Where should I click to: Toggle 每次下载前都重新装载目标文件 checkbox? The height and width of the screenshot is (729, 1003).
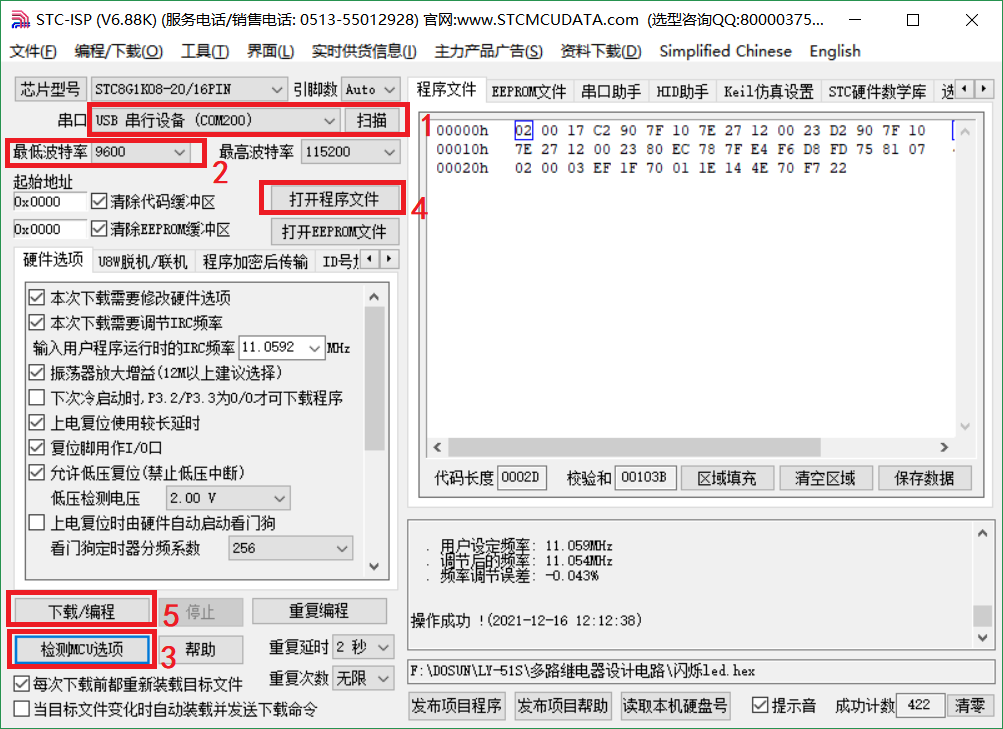(x=21, y=684)
